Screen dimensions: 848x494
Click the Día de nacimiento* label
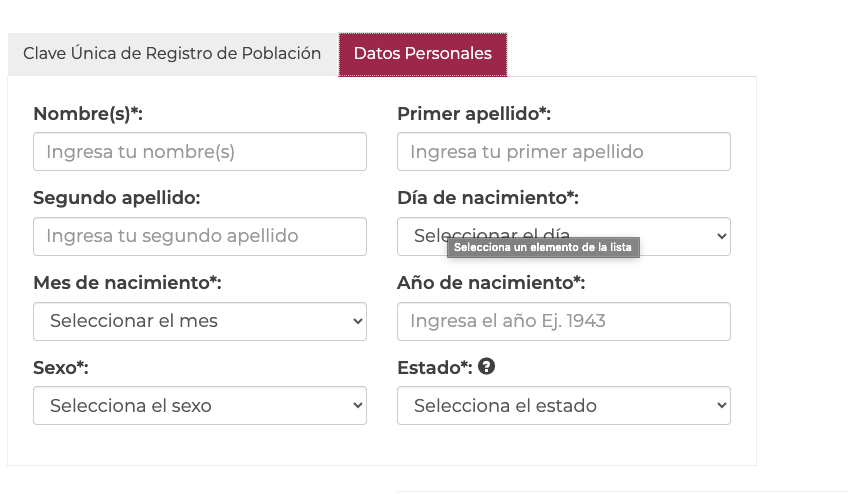(488, 198)
